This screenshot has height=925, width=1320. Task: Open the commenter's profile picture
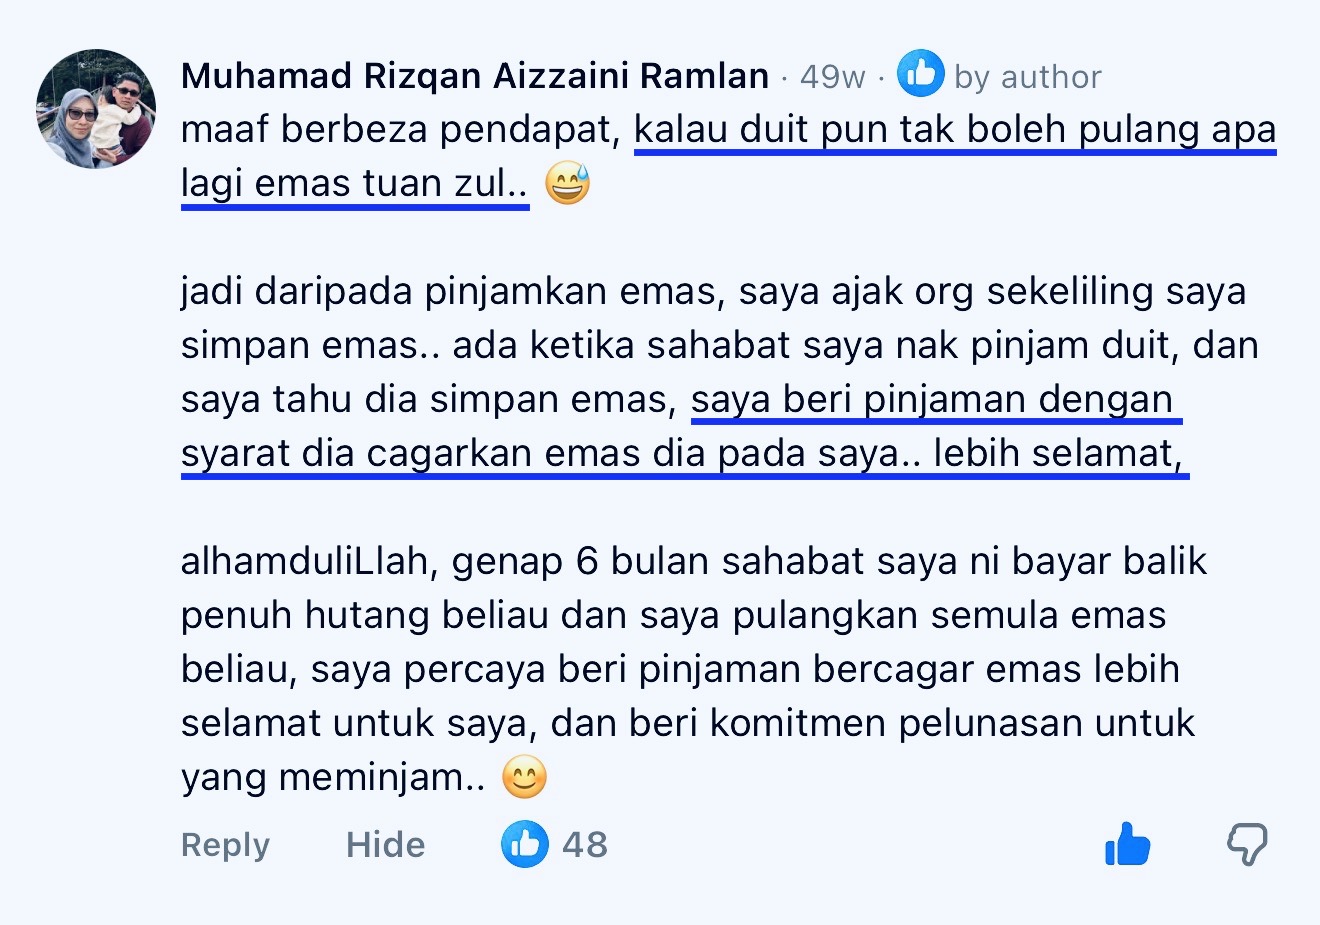(96, 109)
